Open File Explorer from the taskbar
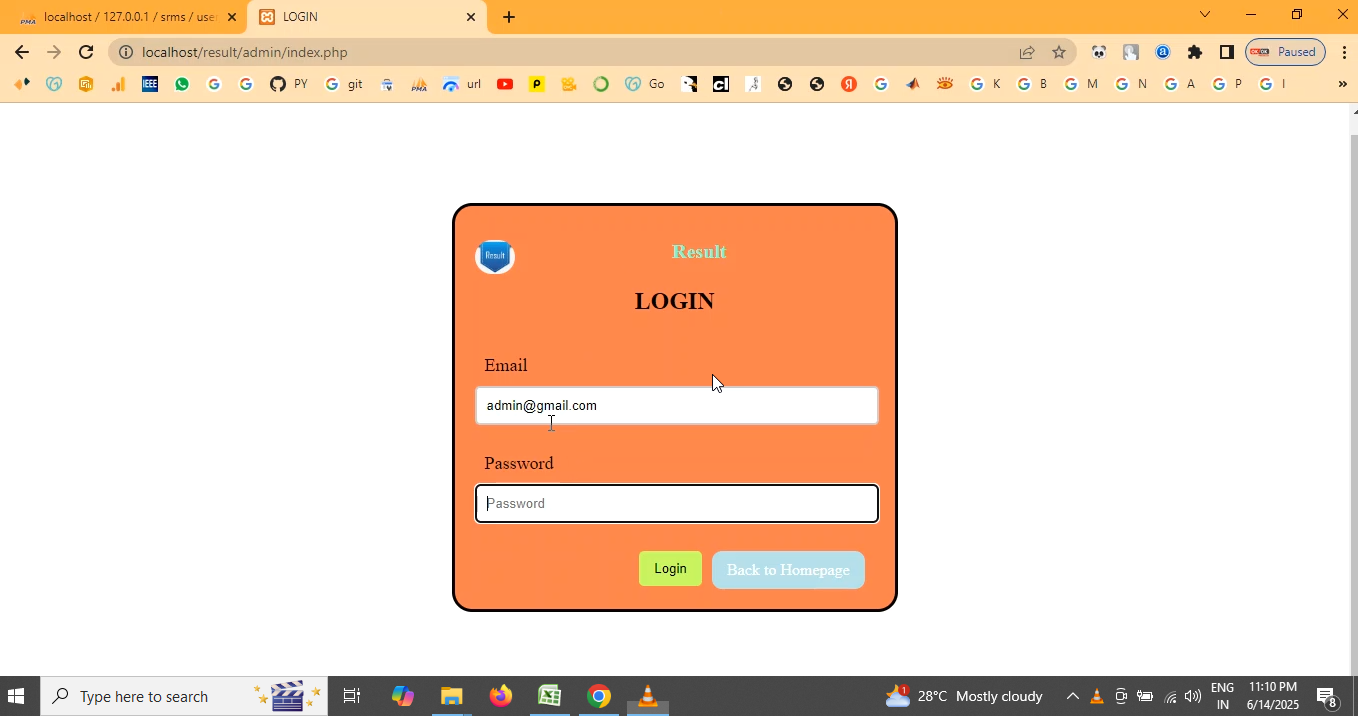 pos(451,696)
